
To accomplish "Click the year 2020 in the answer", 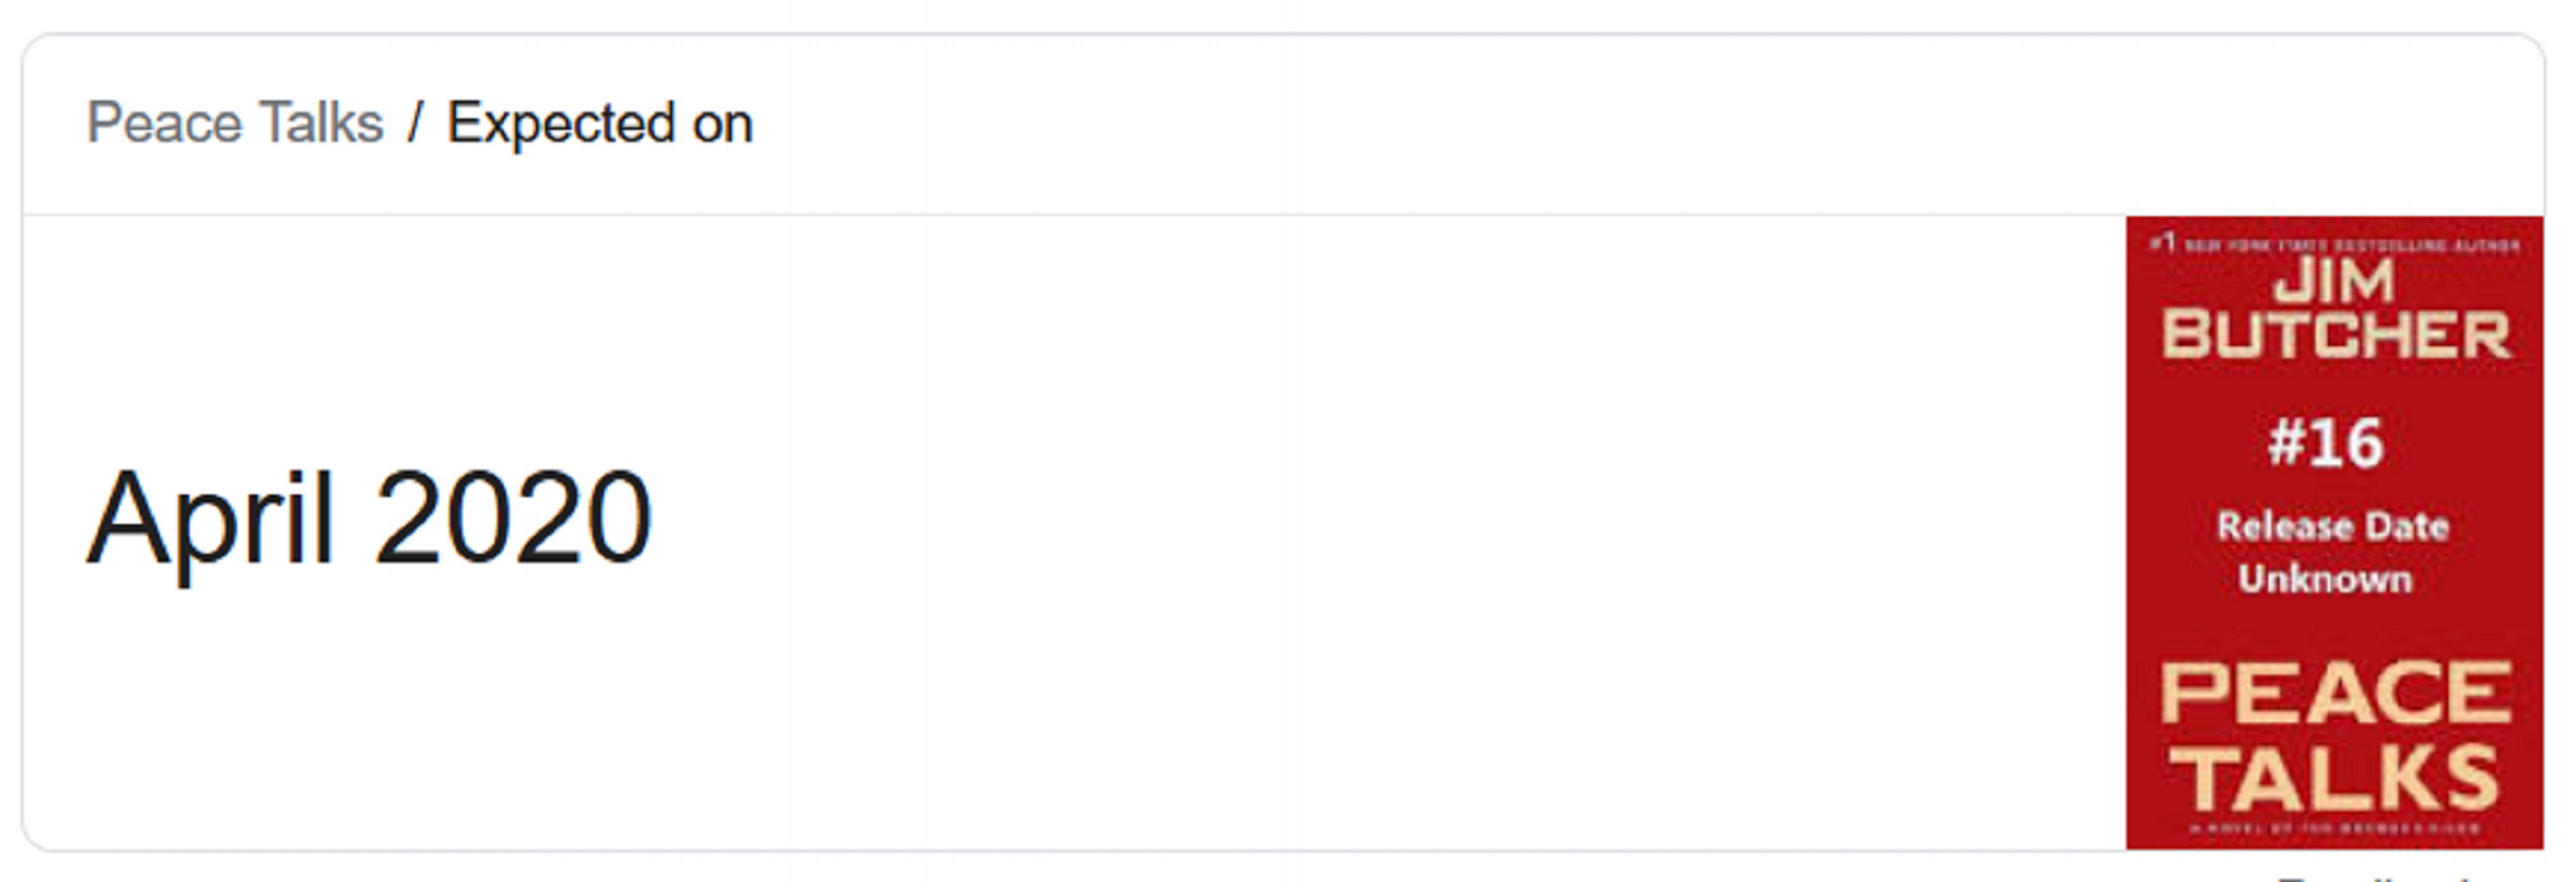I will coord(513,519).
